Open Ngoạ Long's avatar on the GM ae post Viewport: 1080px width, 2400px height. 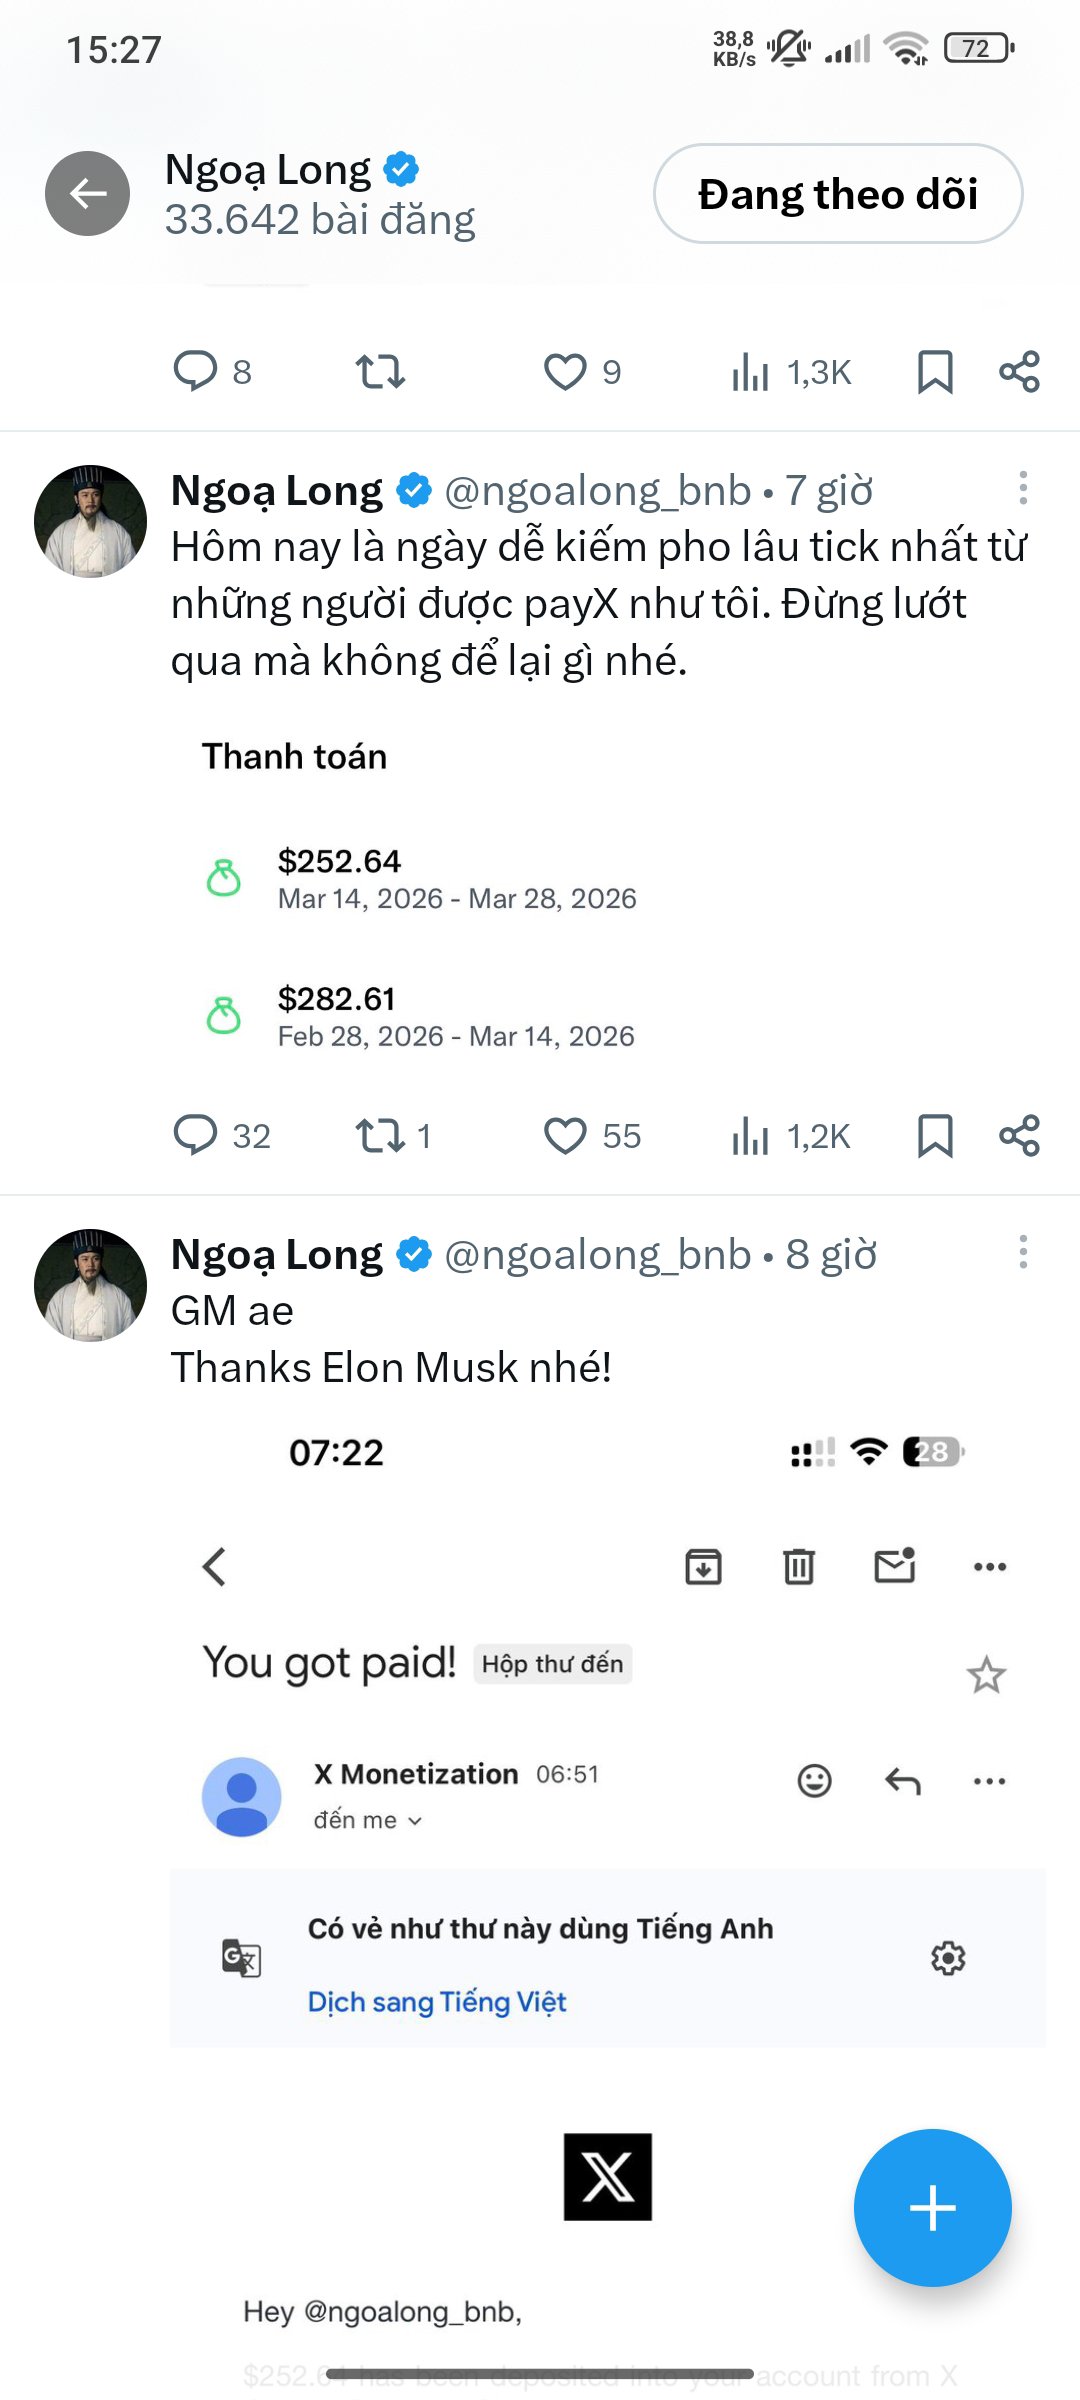coord(91,1285)
